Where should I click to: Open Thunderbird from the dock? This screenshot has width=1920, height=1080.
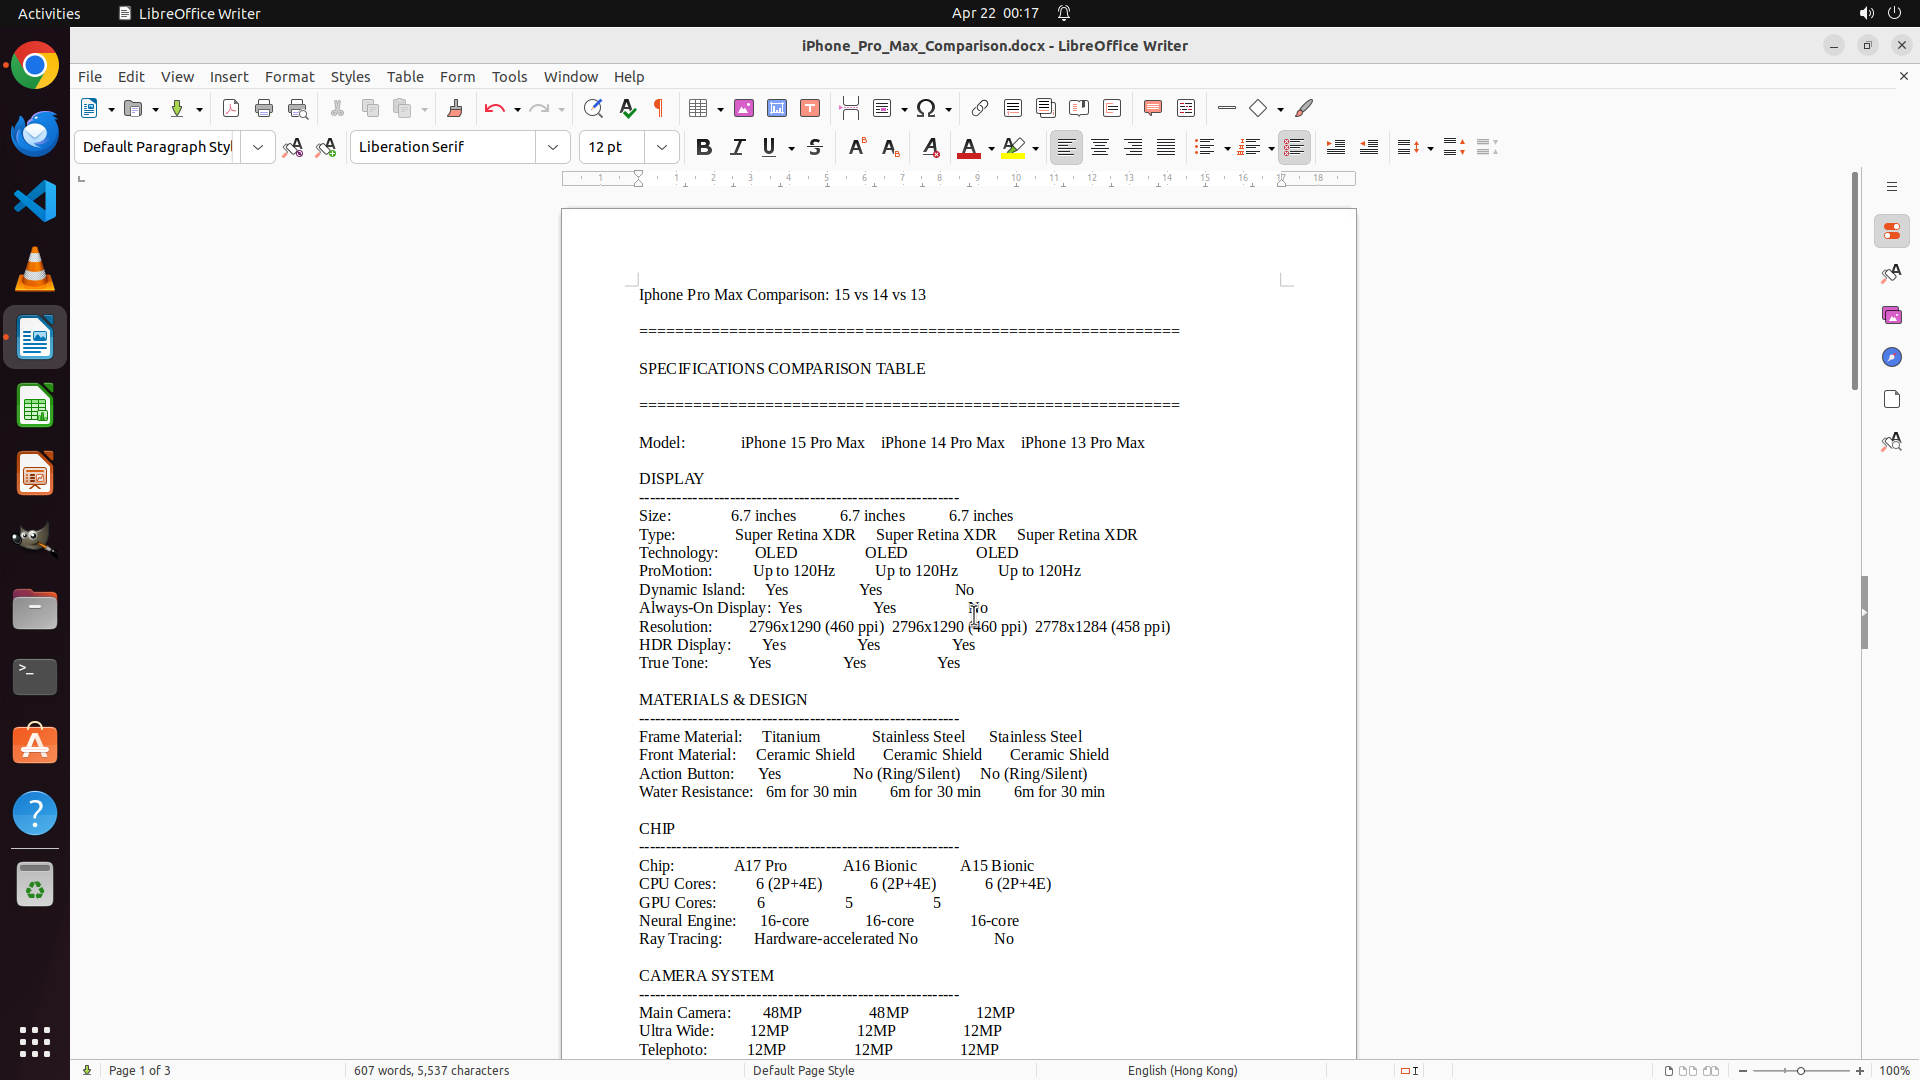click(35, 133)
